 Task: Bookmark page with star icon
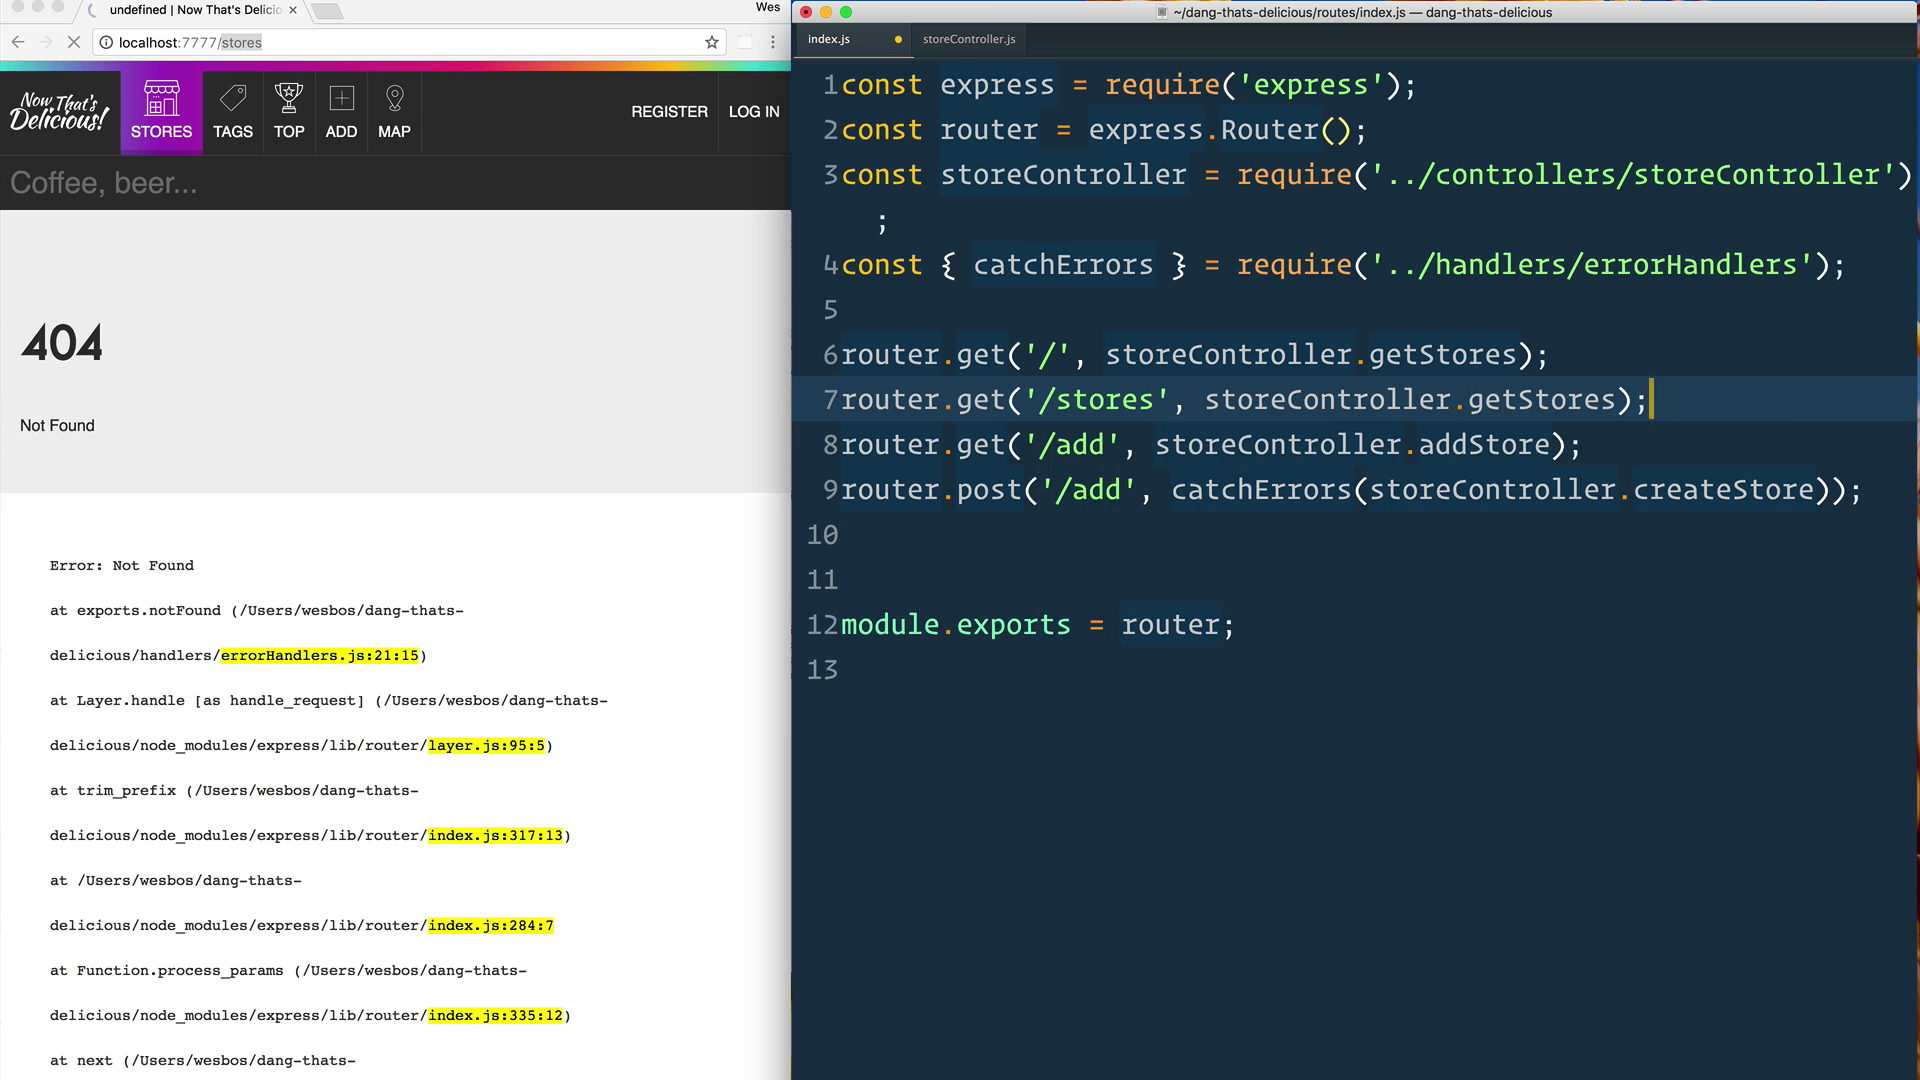tap(712, 42)
